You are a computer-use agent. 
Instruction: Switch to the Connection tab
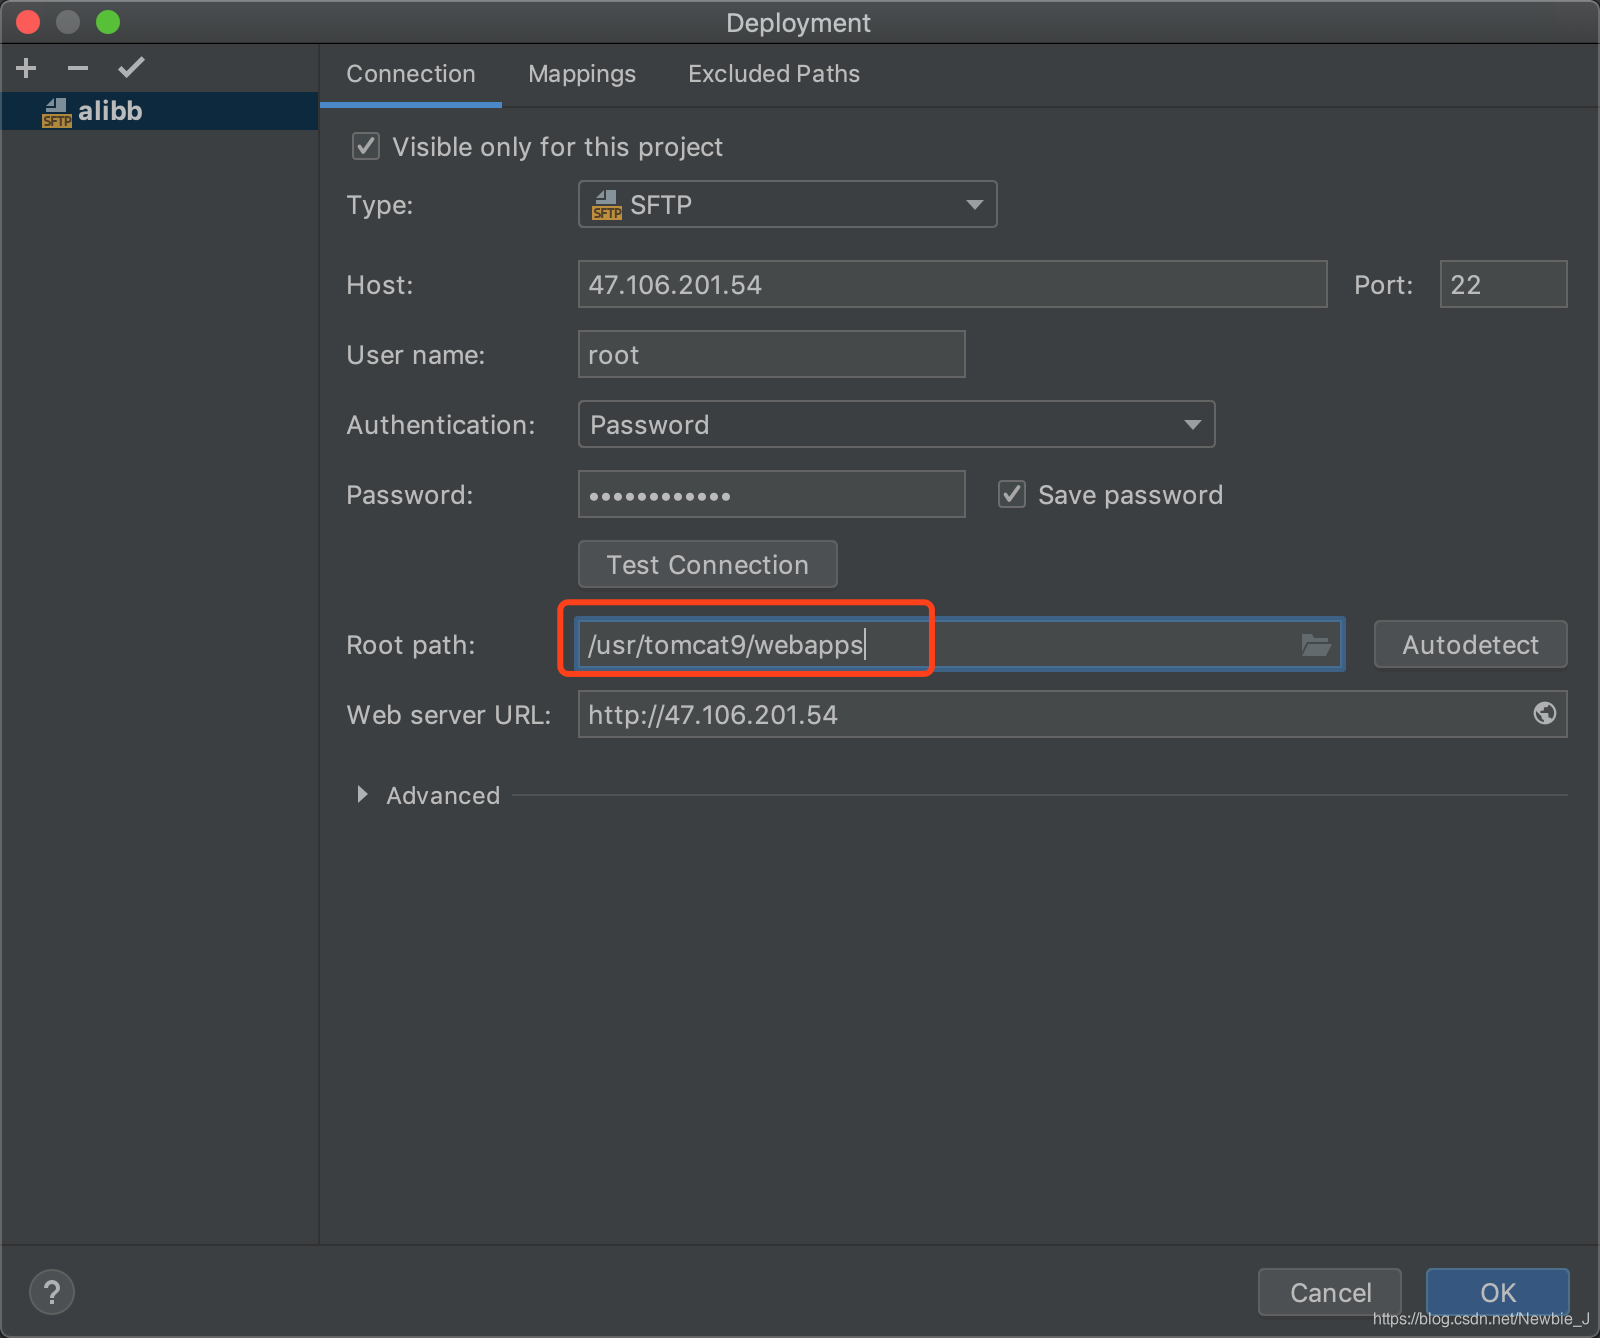click(411, 74)
